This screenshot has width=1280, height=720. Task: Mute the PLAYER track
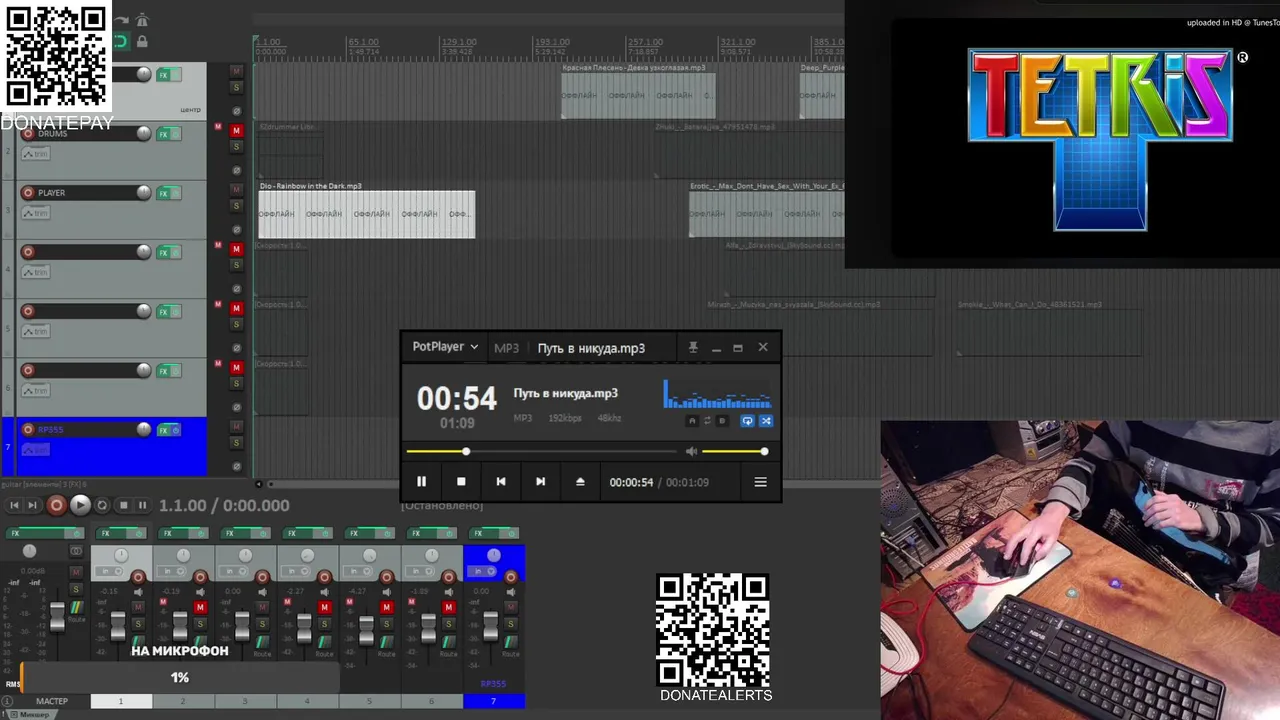[x=237, y=190]
